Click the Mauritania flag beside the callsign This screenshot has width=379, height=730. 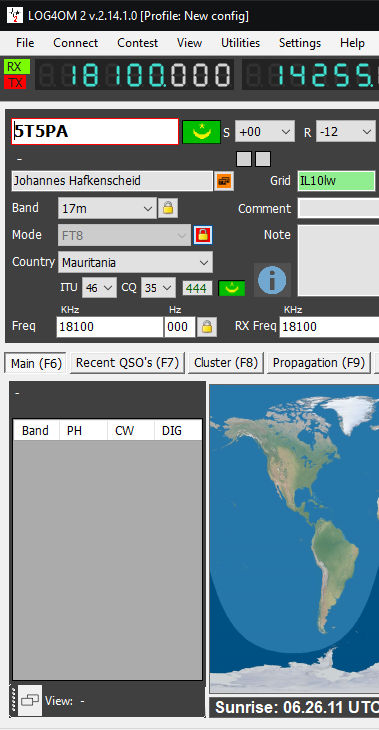[x=201, y=132]
